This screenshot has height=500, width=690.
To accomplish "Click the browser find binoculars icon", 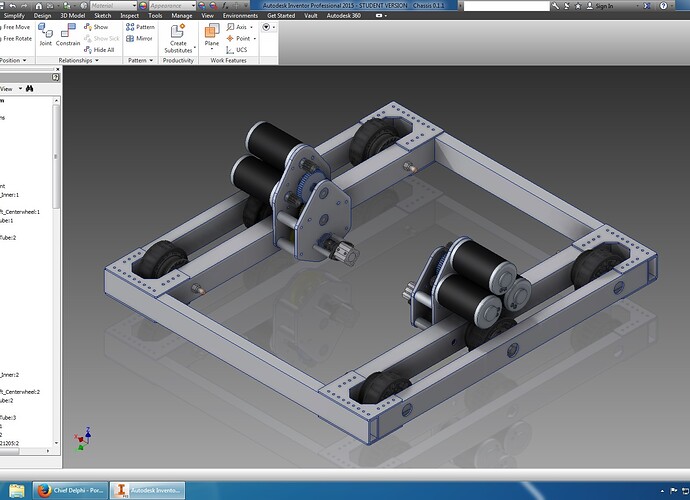I will click(x=29, y=88).
